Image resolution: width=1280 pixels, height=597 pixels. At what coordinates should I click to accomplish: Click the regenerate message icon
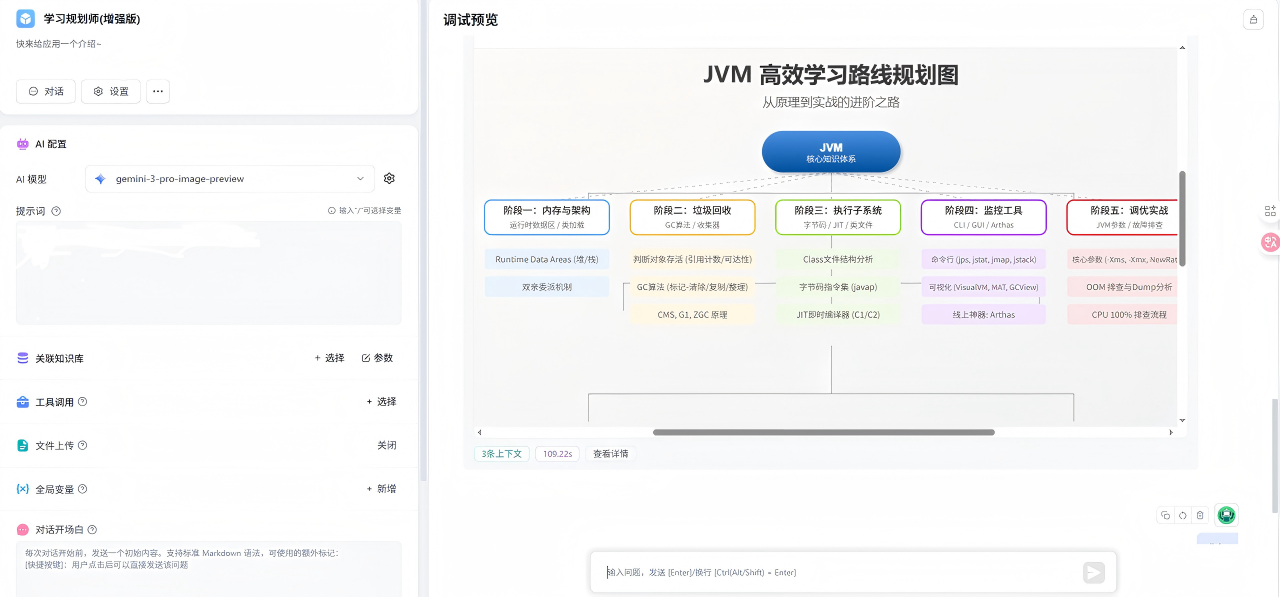(1182, 515)
